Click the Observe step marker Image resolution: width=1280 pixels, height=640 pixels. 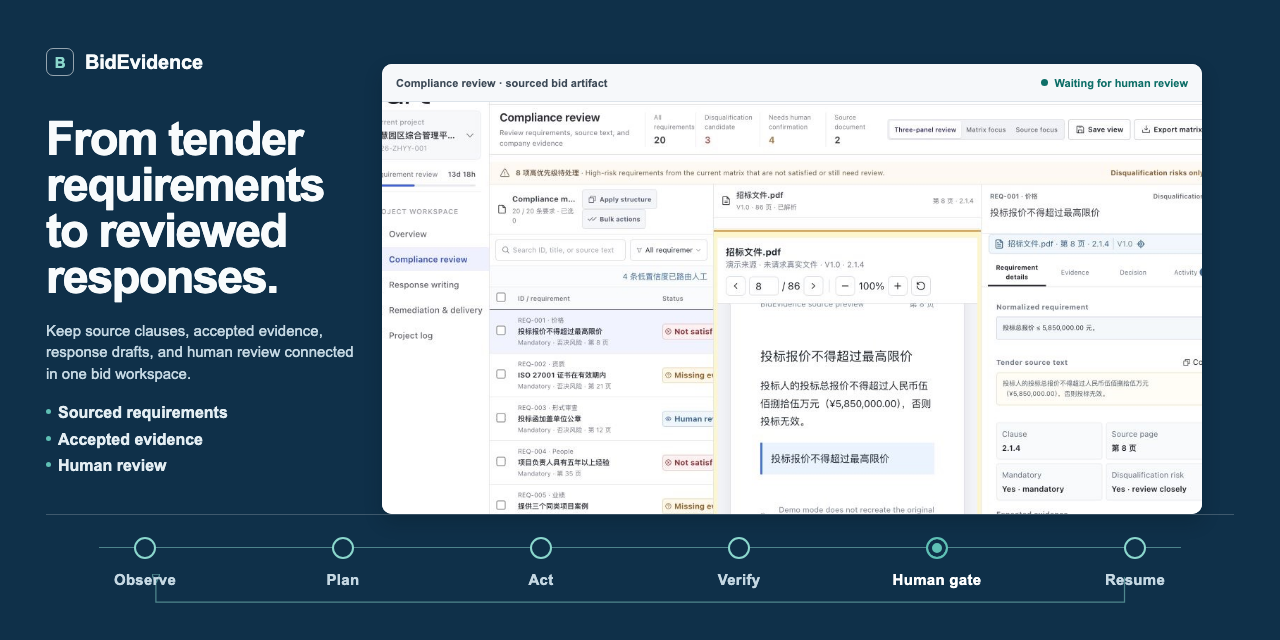[x=145, y=548]
